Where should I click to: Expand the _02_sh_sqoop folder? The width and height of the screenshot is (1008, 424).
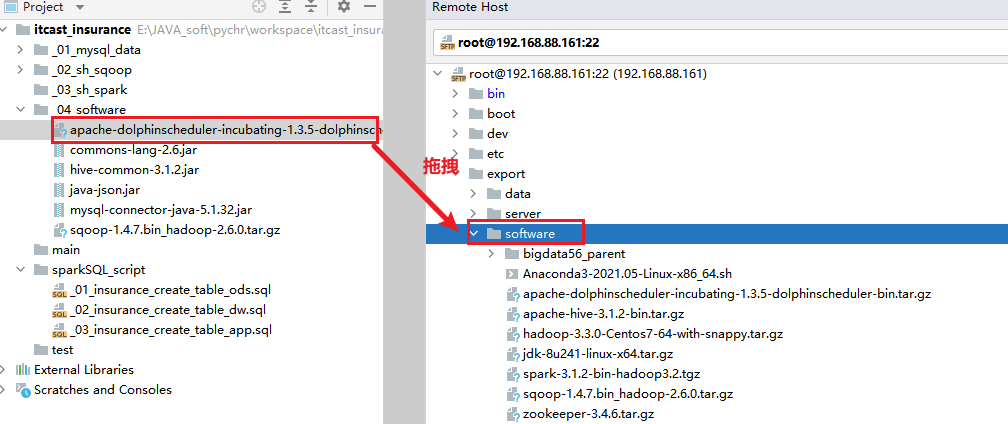point(21,69)
